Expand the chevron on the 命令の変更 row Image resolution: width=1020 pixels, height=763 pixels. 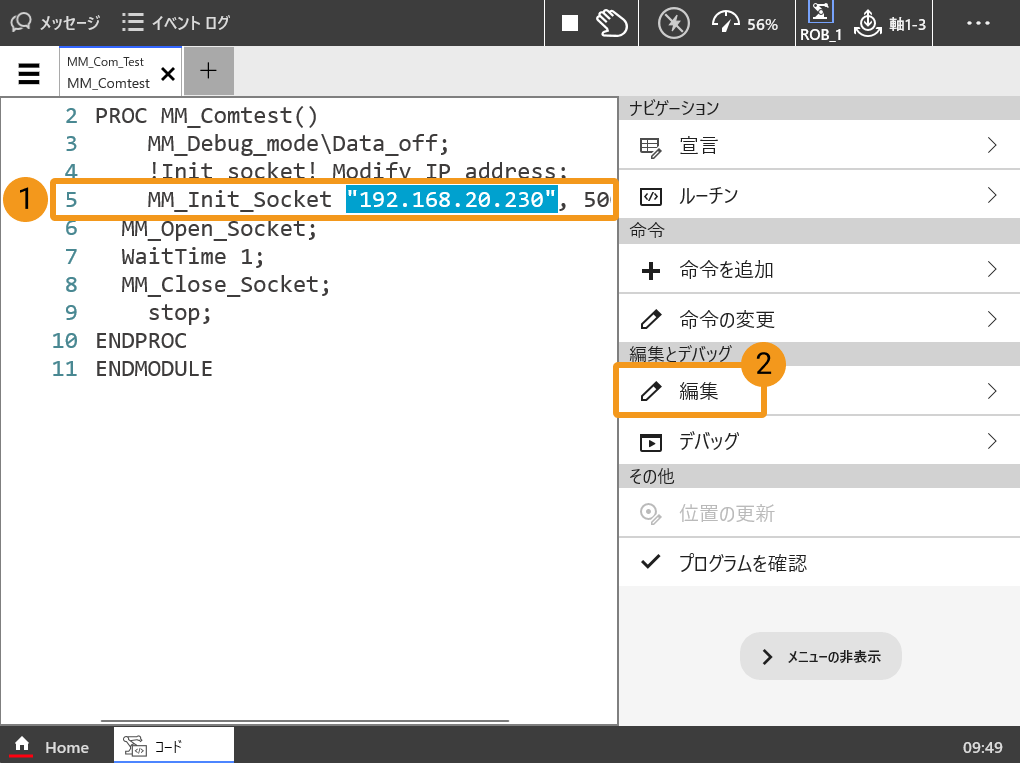[x=992, y=319]
